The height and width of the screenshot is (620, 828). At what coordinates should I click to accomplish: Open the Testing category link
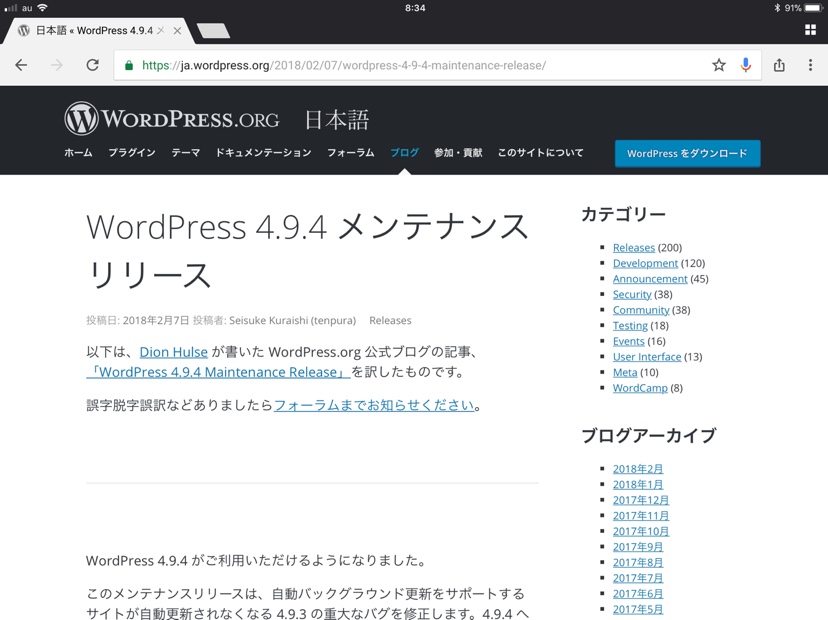tap(630, 325)
